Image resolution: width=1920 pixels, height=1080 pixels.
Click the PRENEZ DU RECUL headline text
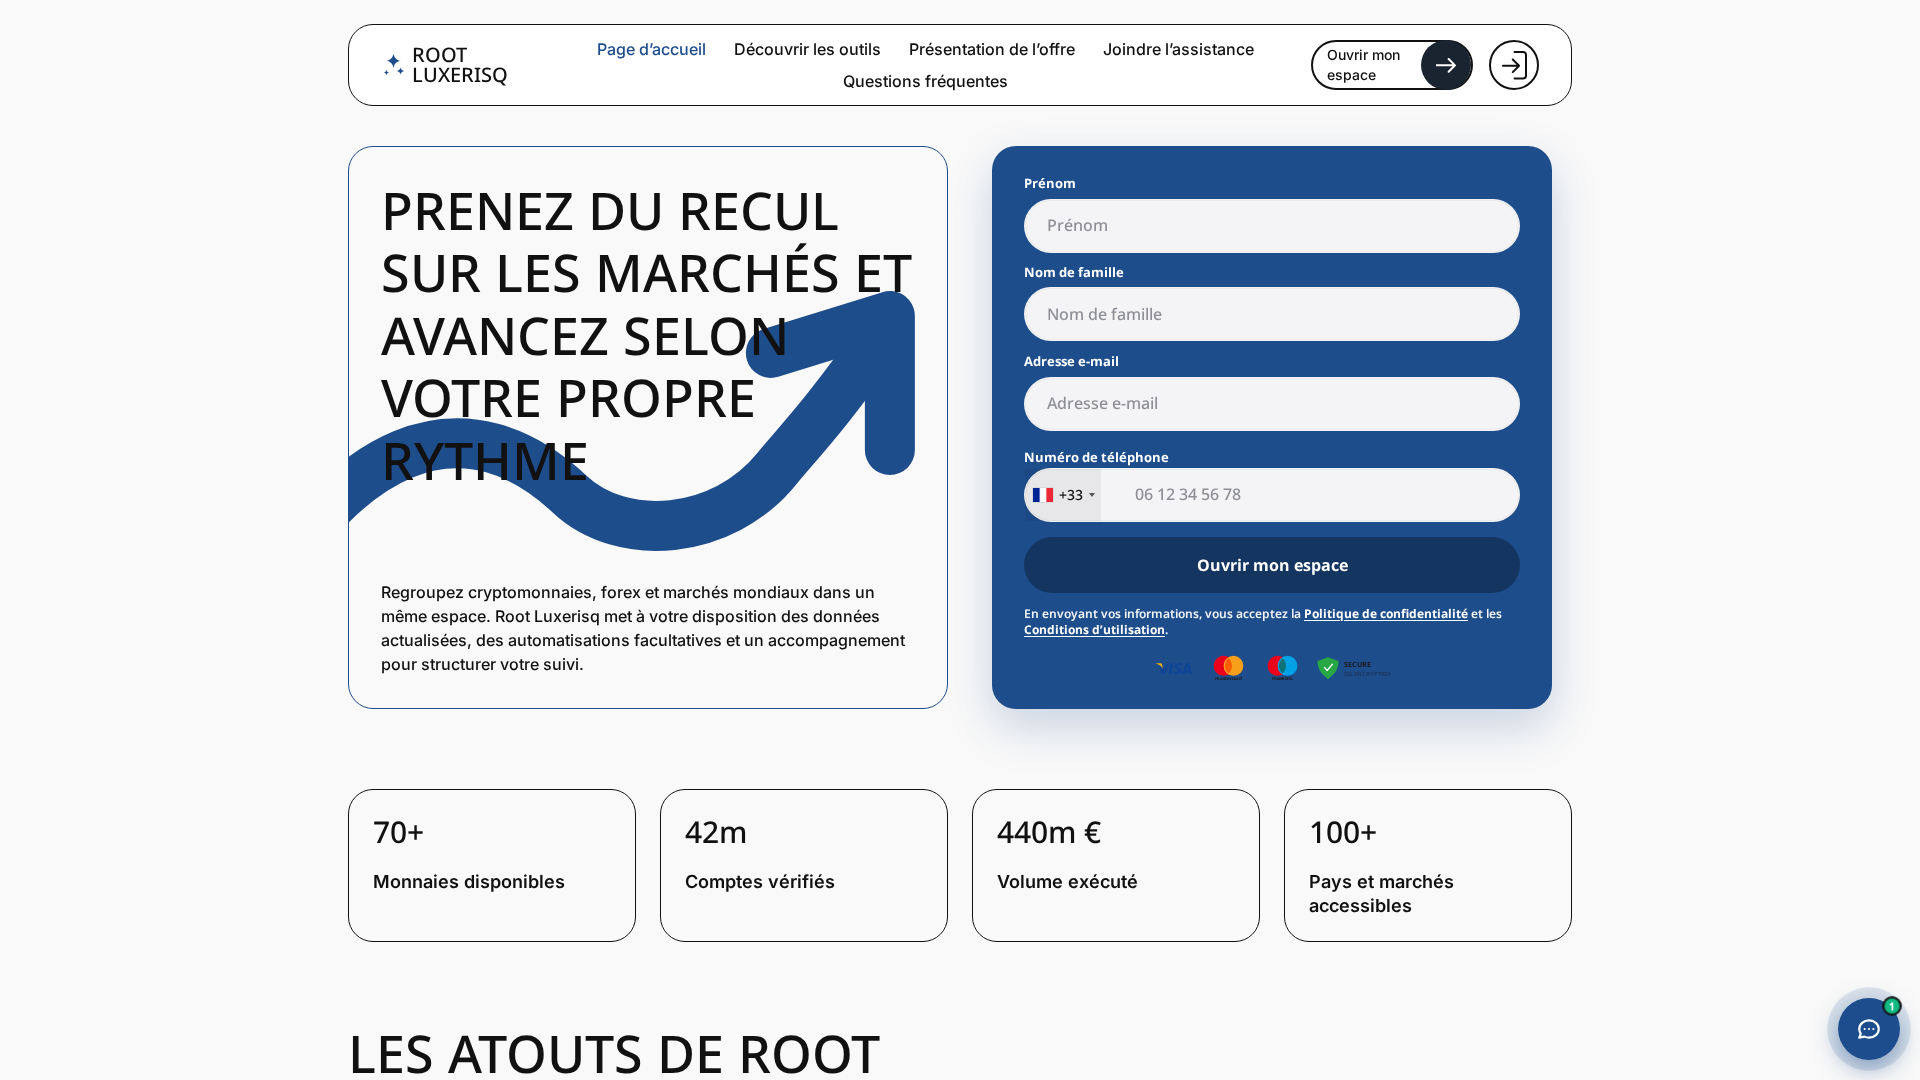tap(646, 336)
